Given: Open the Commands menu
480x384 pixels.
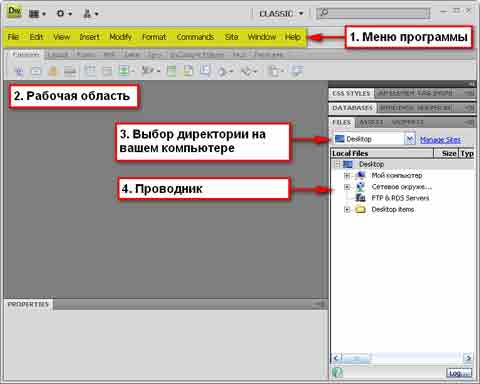Looking at the screenshot, I should [195, 37].
